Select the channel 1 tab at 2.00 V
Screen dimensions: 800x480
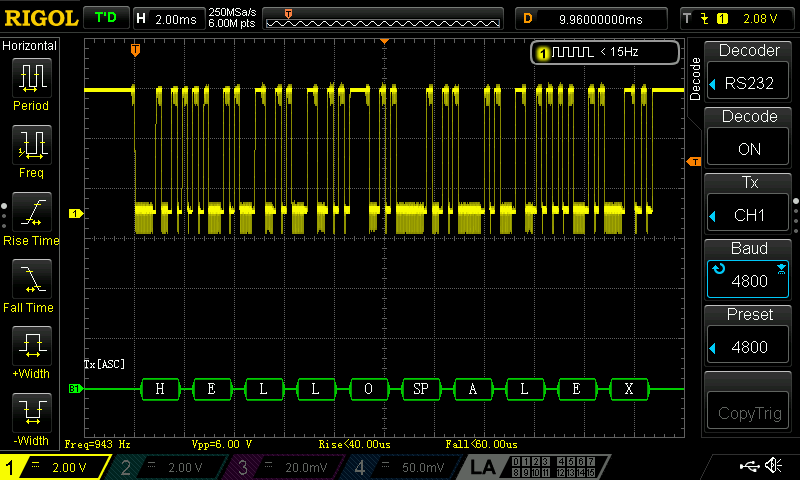tap(54, 467)
